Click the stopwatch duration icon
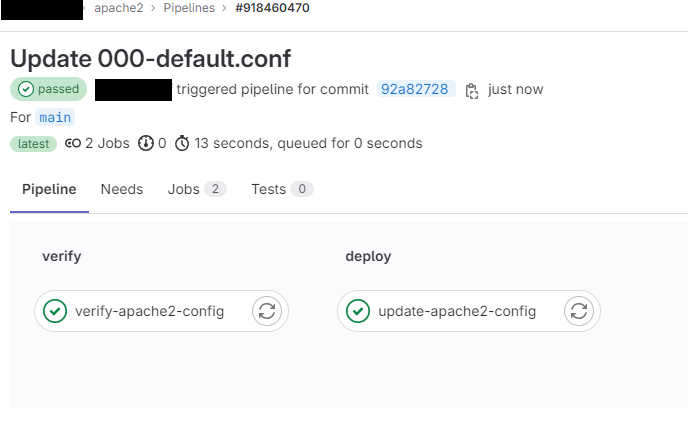691x427 pixels. click(182, 143)
